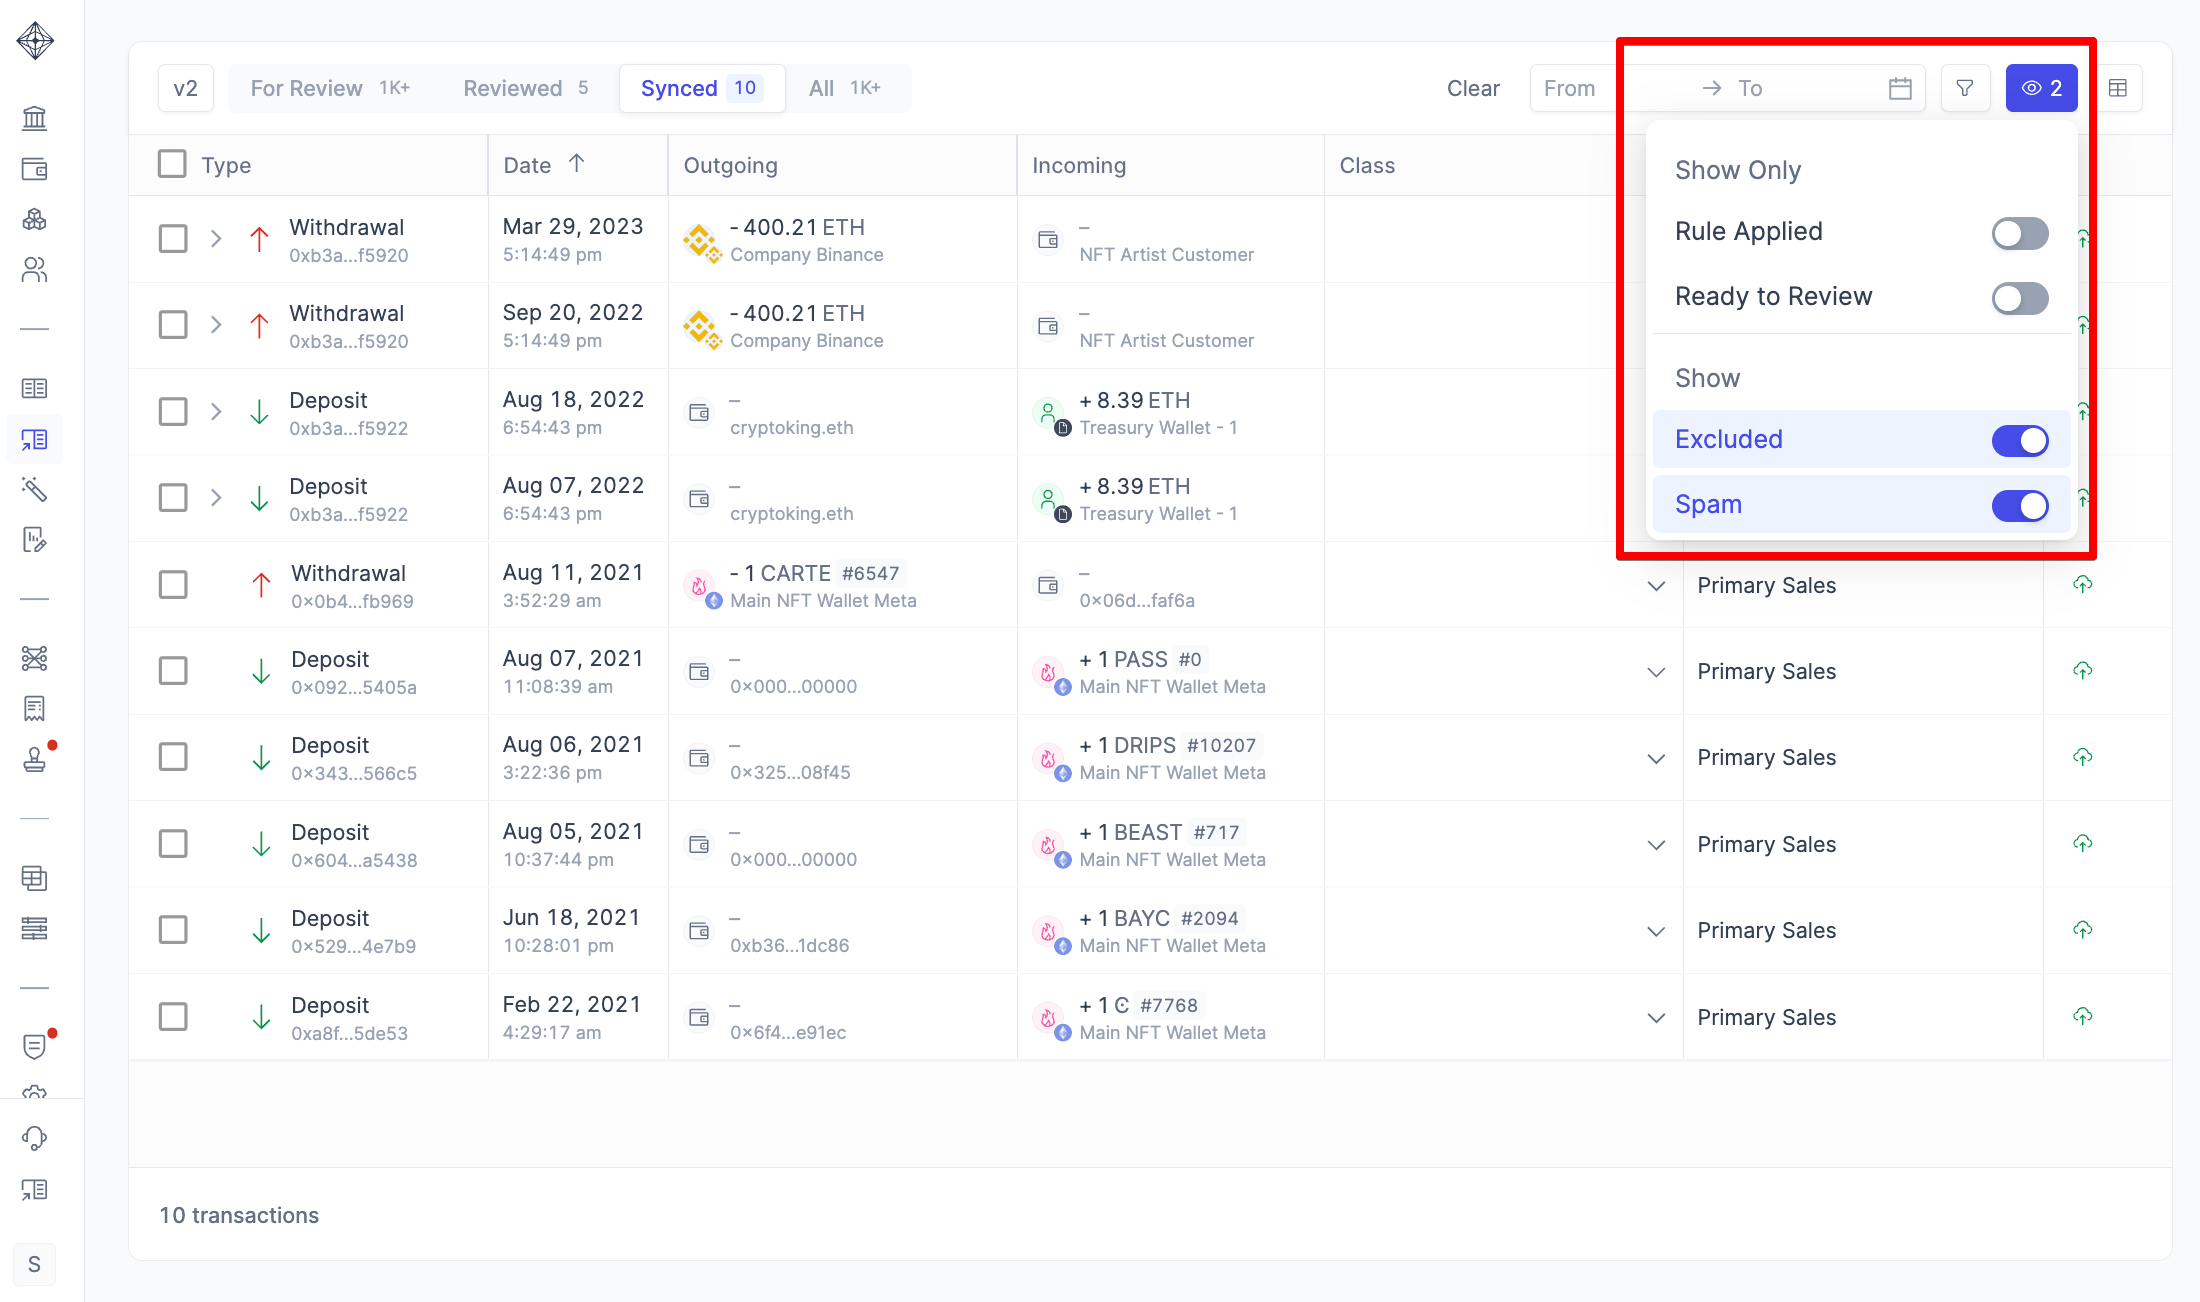Screen dimensions: 2200x1302
Task: Click the calendar icon in date range
Action: pyautogui.click(x=1900, y=88)
